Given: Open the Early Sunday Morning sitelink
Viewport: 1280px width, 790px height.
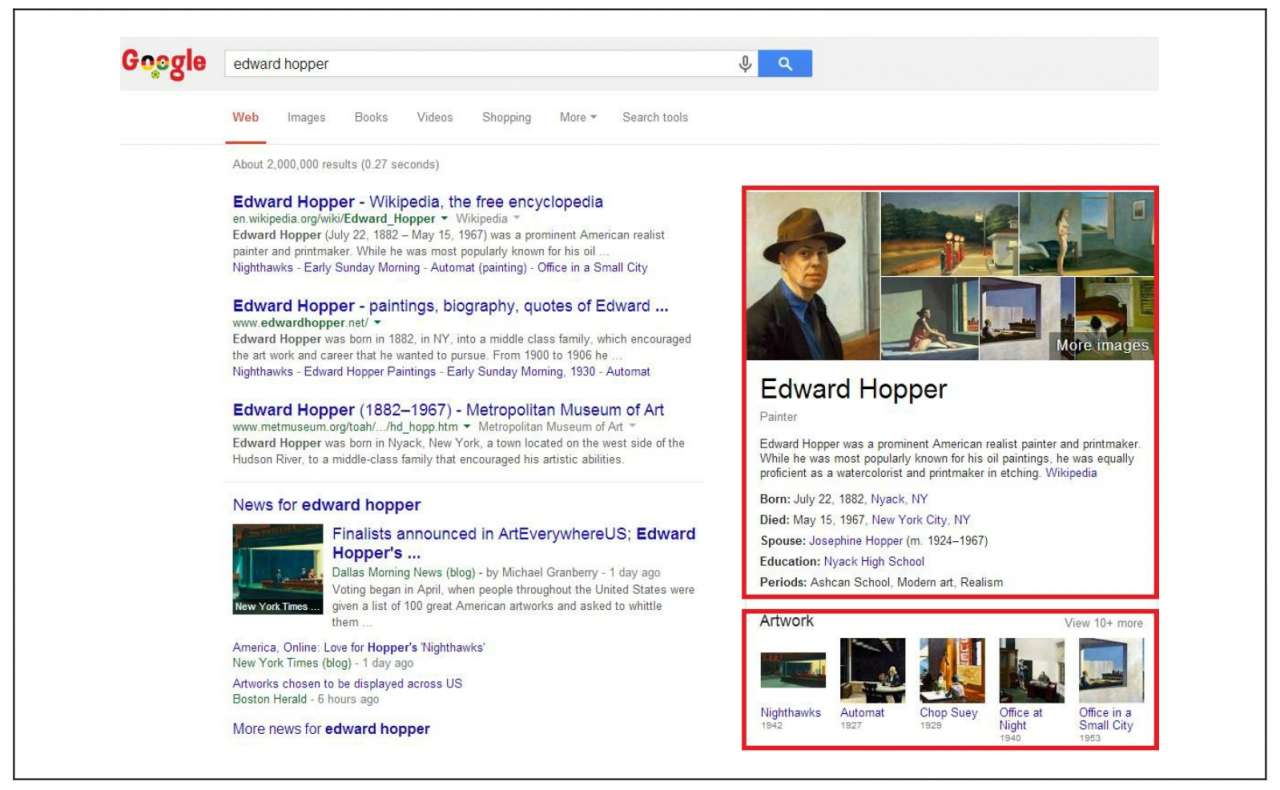Looking at the screenshot, I should click(364, 267).
